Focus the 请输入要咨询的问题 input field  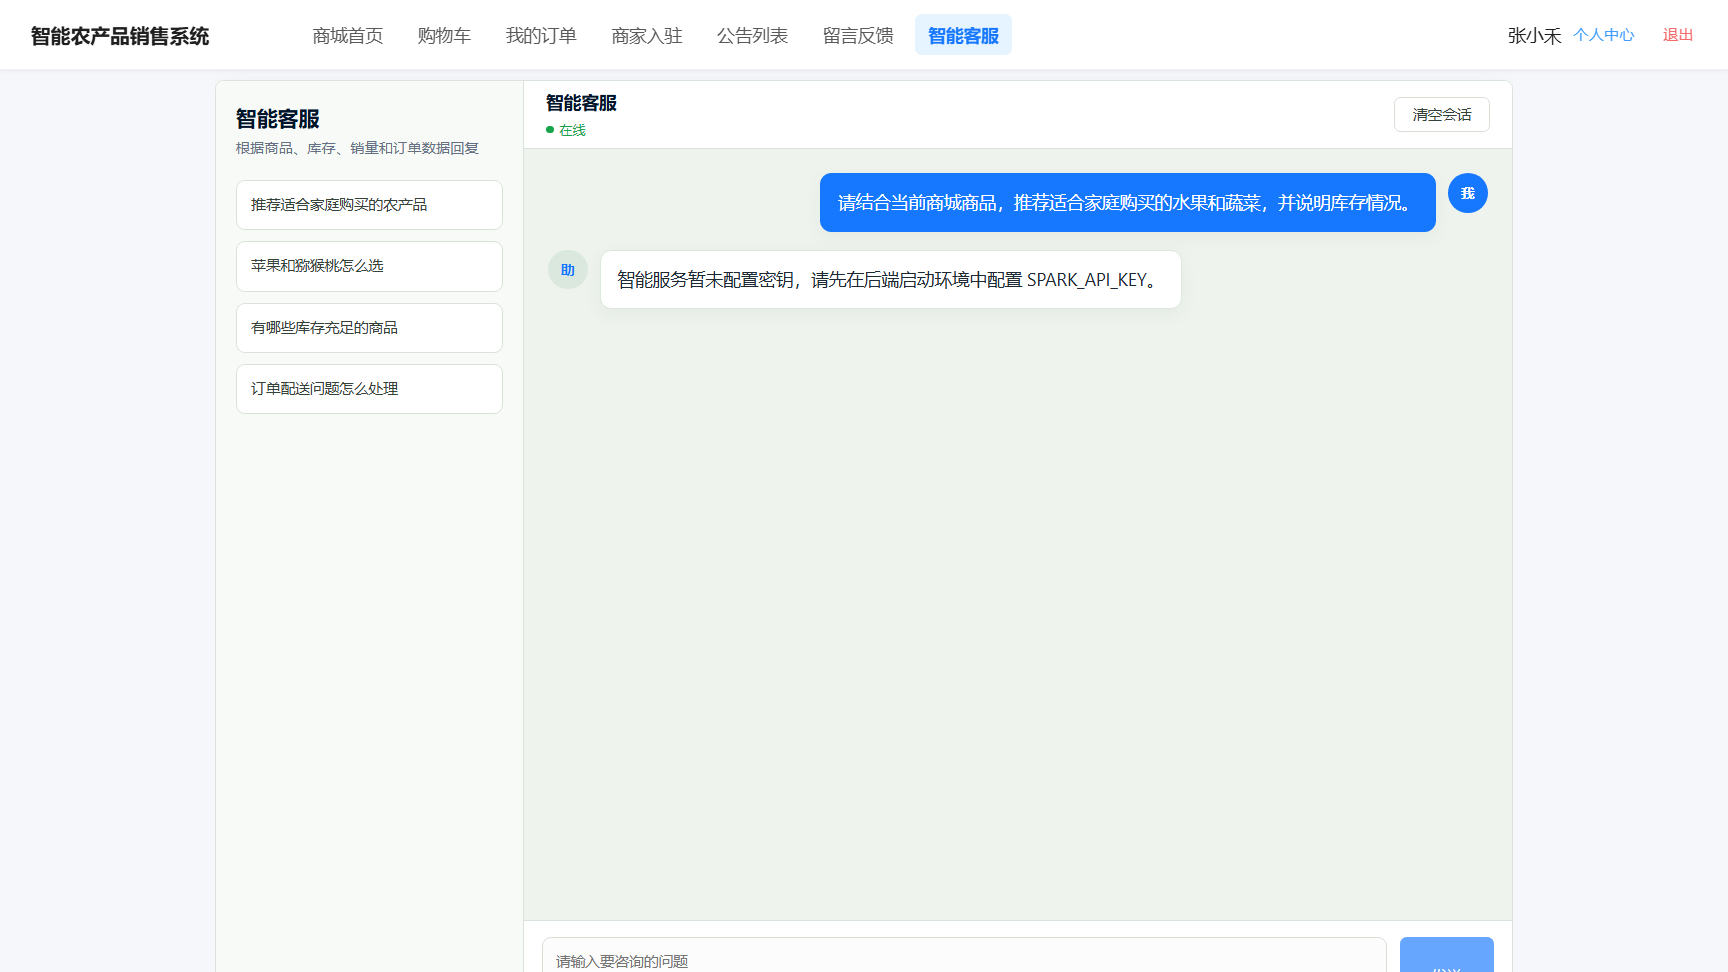964,956
